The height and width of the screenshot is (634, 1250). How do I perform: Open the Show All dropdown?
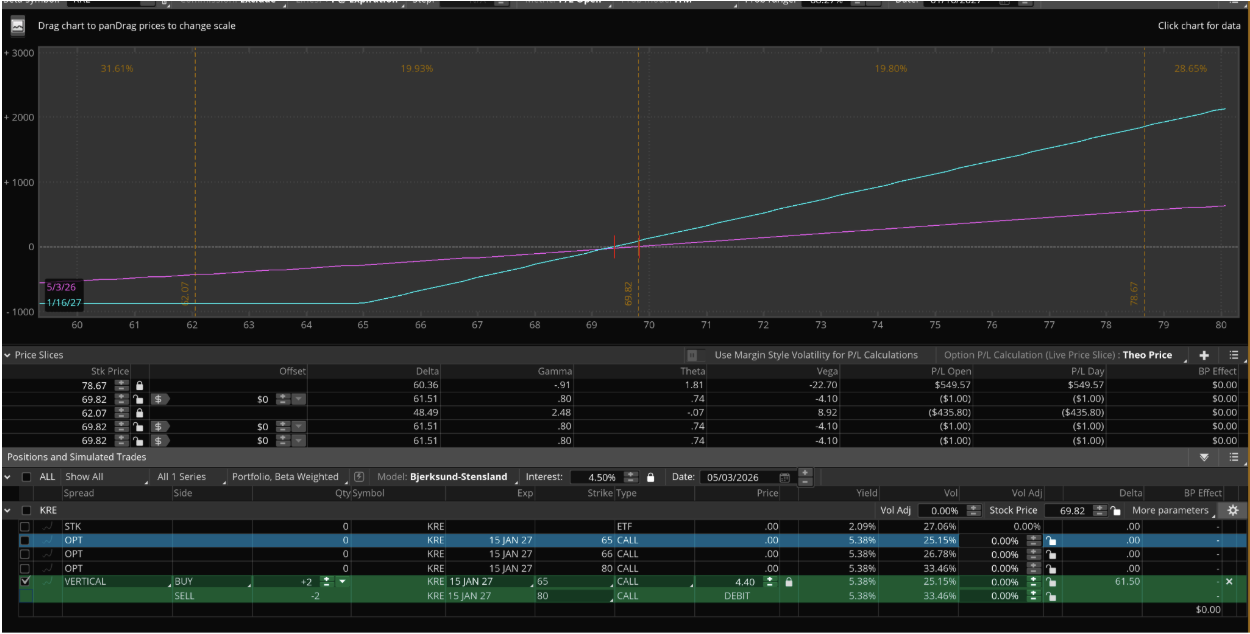tap(103, 477)
